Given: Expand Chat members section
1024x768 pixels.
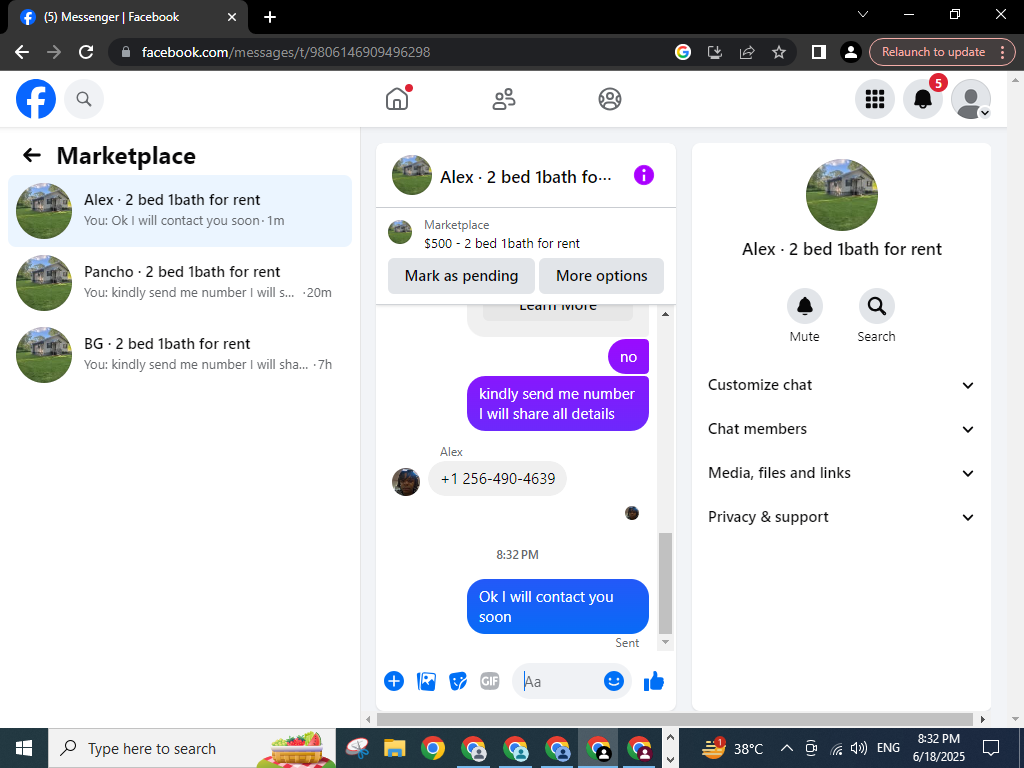Looking at the screenshot, I should click(841, 429).
